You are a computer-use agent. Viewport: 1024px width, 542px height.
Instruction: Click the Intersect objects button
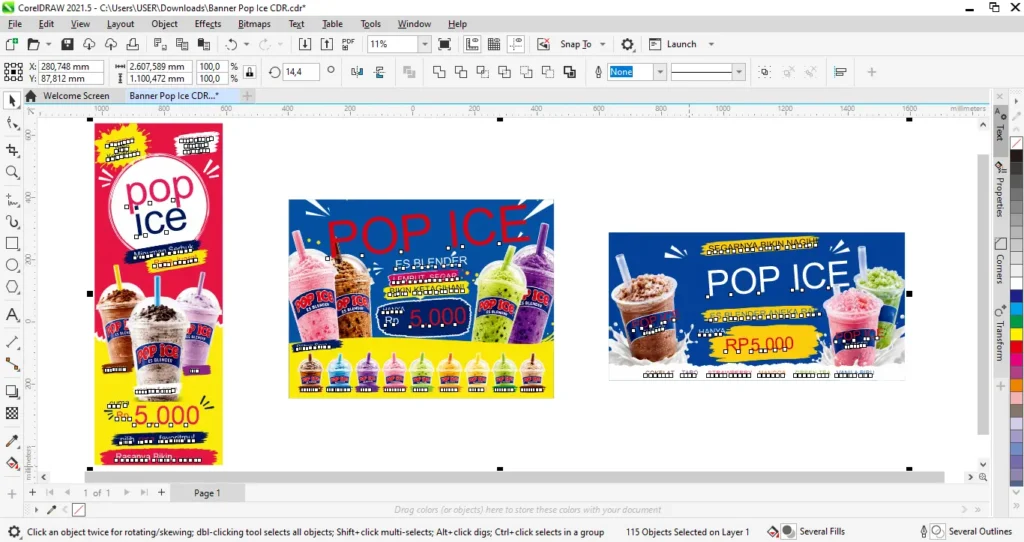pos(483,72)
